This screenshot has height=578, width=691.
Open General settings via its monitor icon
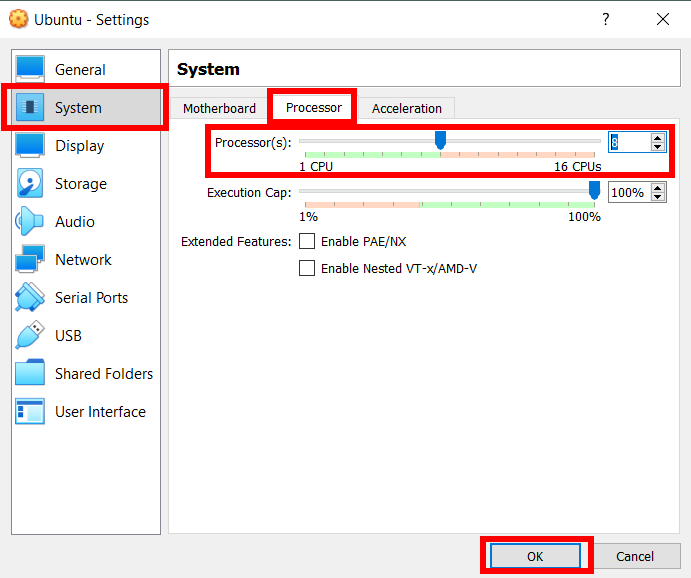[x=30, y=69]
